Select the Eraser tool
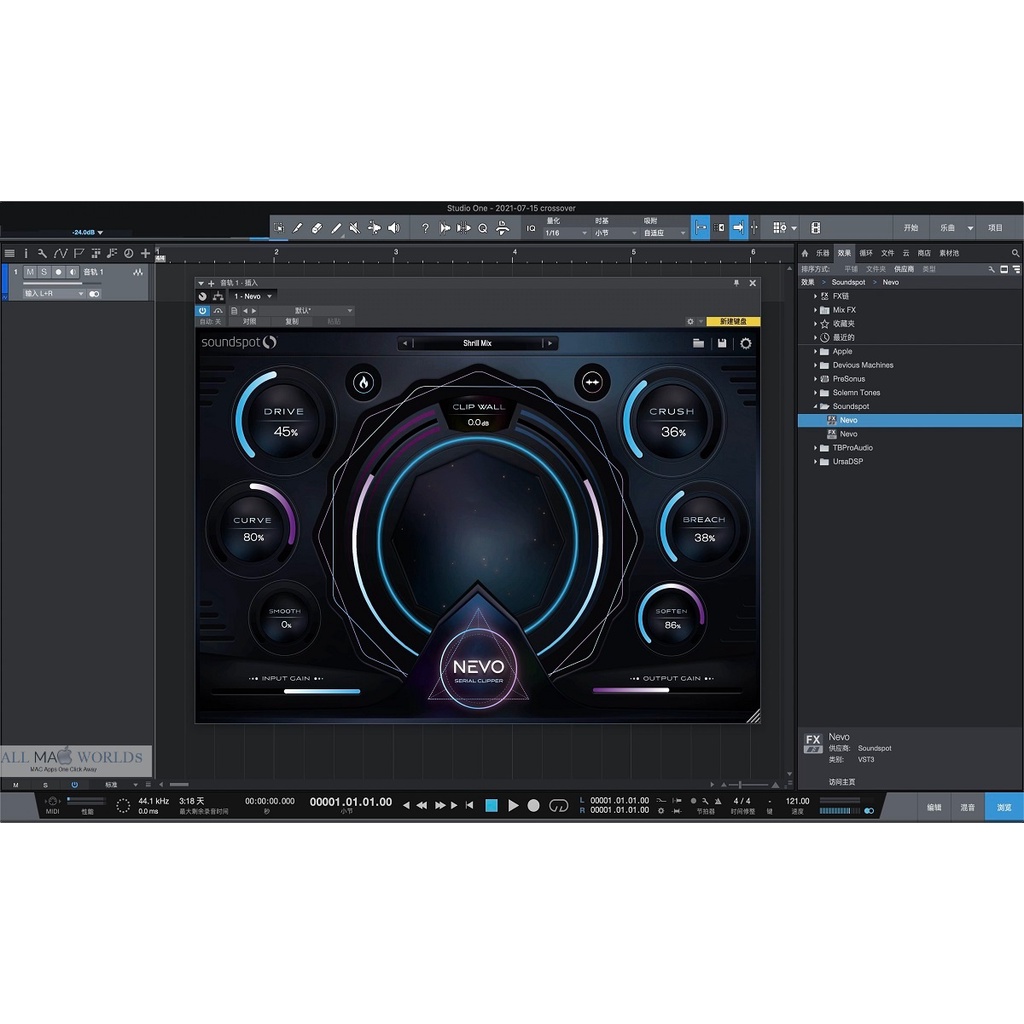1024x1024 pixels. coord(317,228)
